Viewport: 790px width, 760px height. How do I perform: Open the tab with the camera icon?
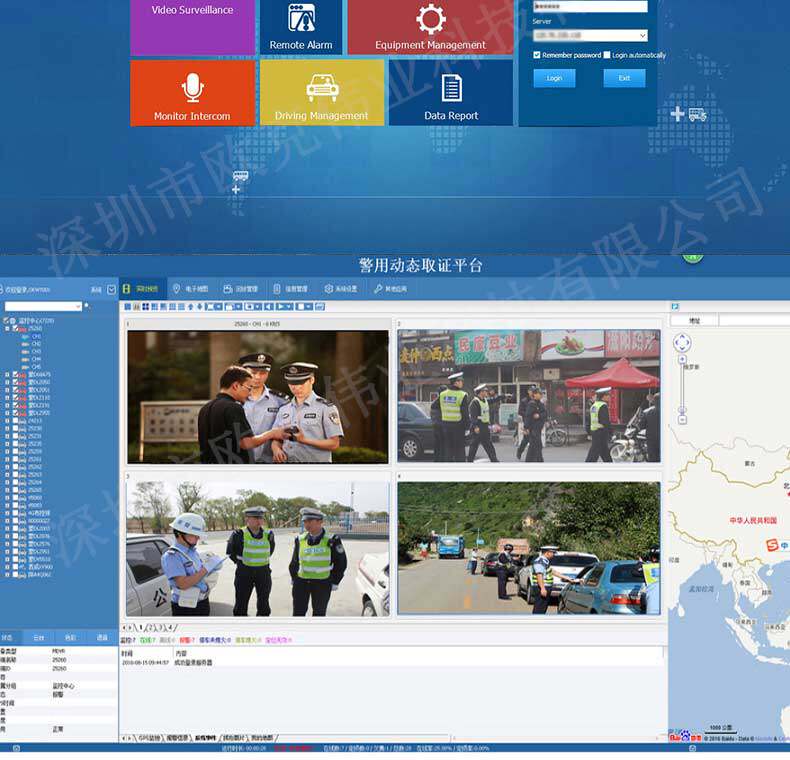pos(241,289)
